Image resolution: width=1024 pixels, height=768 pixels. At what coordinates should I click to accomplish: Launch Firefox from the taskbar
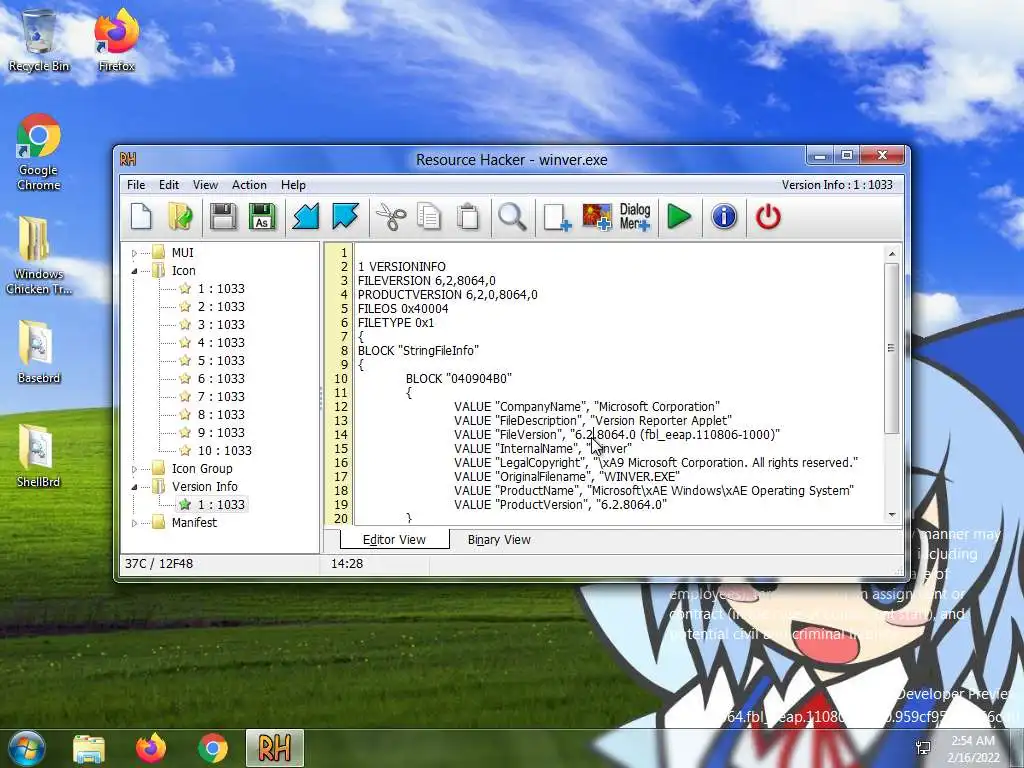(x=151, y=748)
